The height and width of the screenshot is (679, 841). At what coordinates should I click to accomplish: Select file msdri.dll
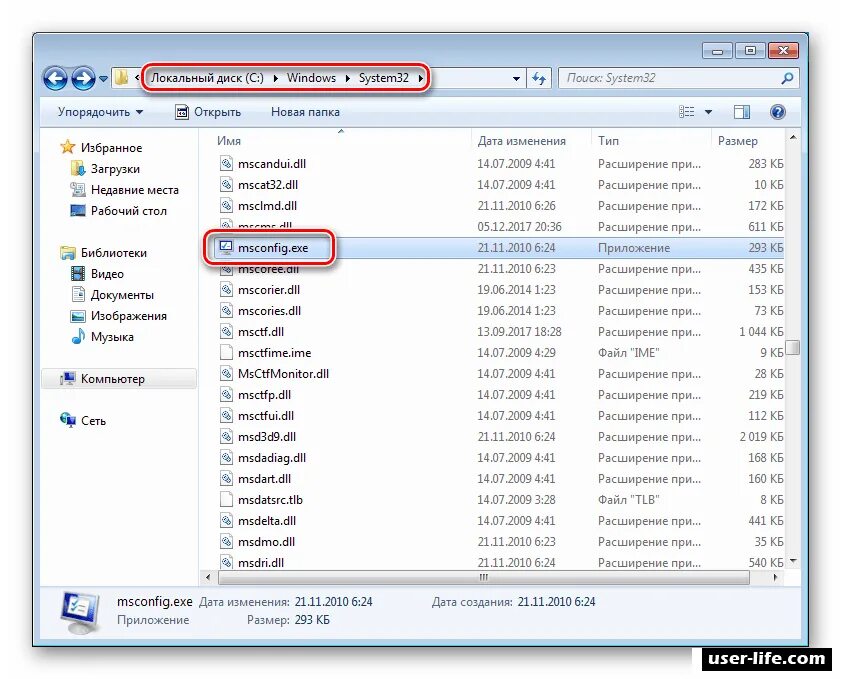pyautogui.click(x=261, y=563)
